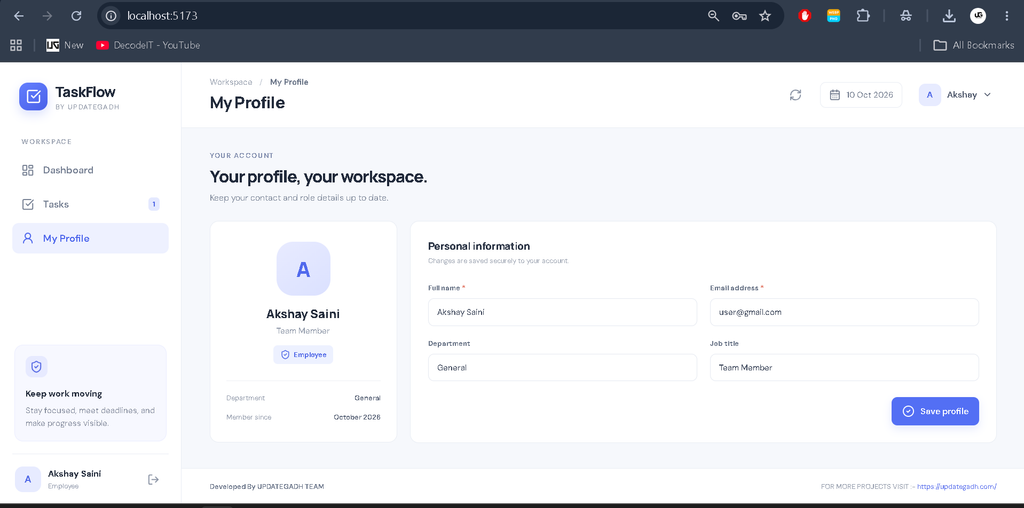The image size is (1024, 508).
Task: Click the logout icon in sidebar footer
Action: click(153, 479)
